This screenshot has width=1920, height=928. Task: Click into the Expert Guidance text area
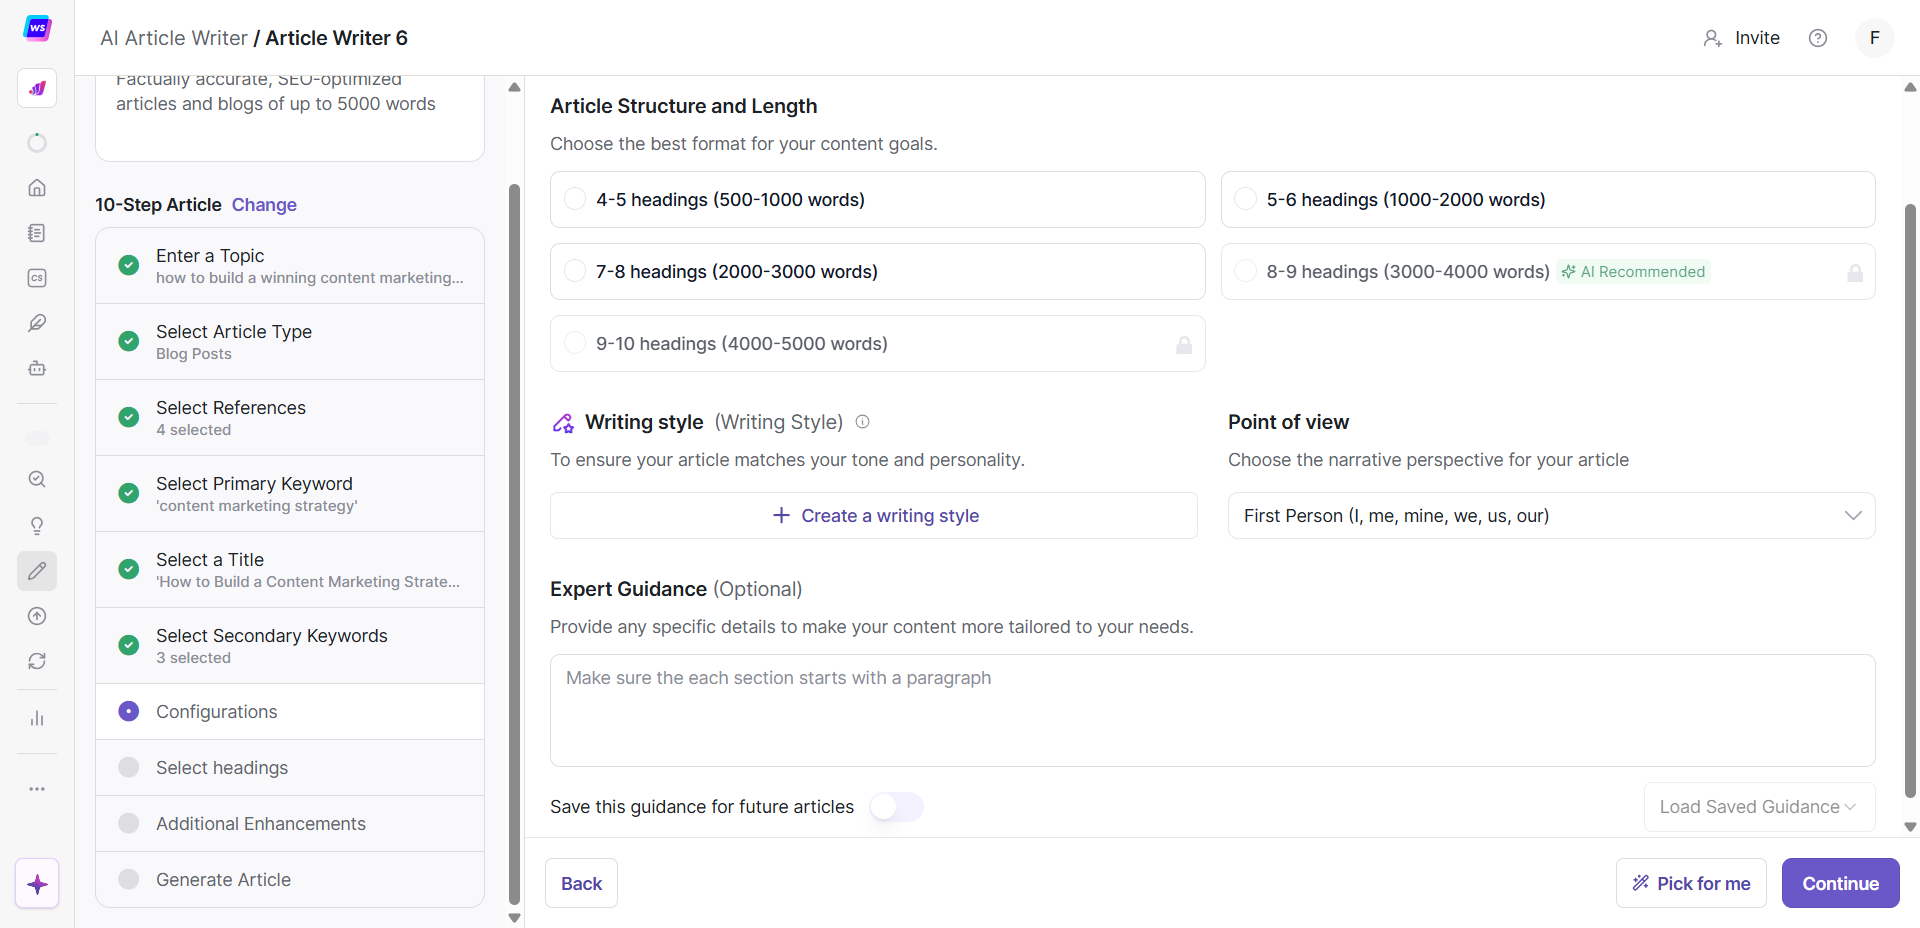click(x=1212, y=711)
